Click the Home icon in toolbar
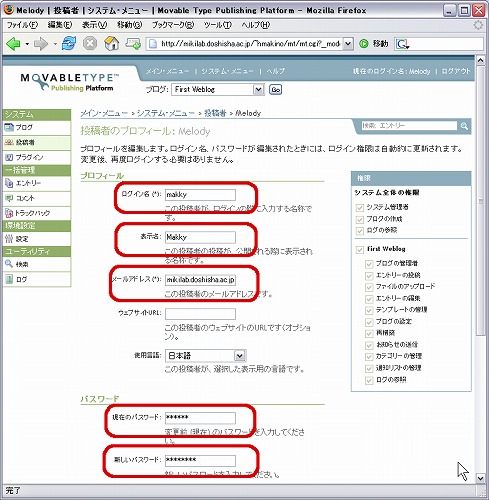Viewport: 489px width, 500px height. [112, 44]
